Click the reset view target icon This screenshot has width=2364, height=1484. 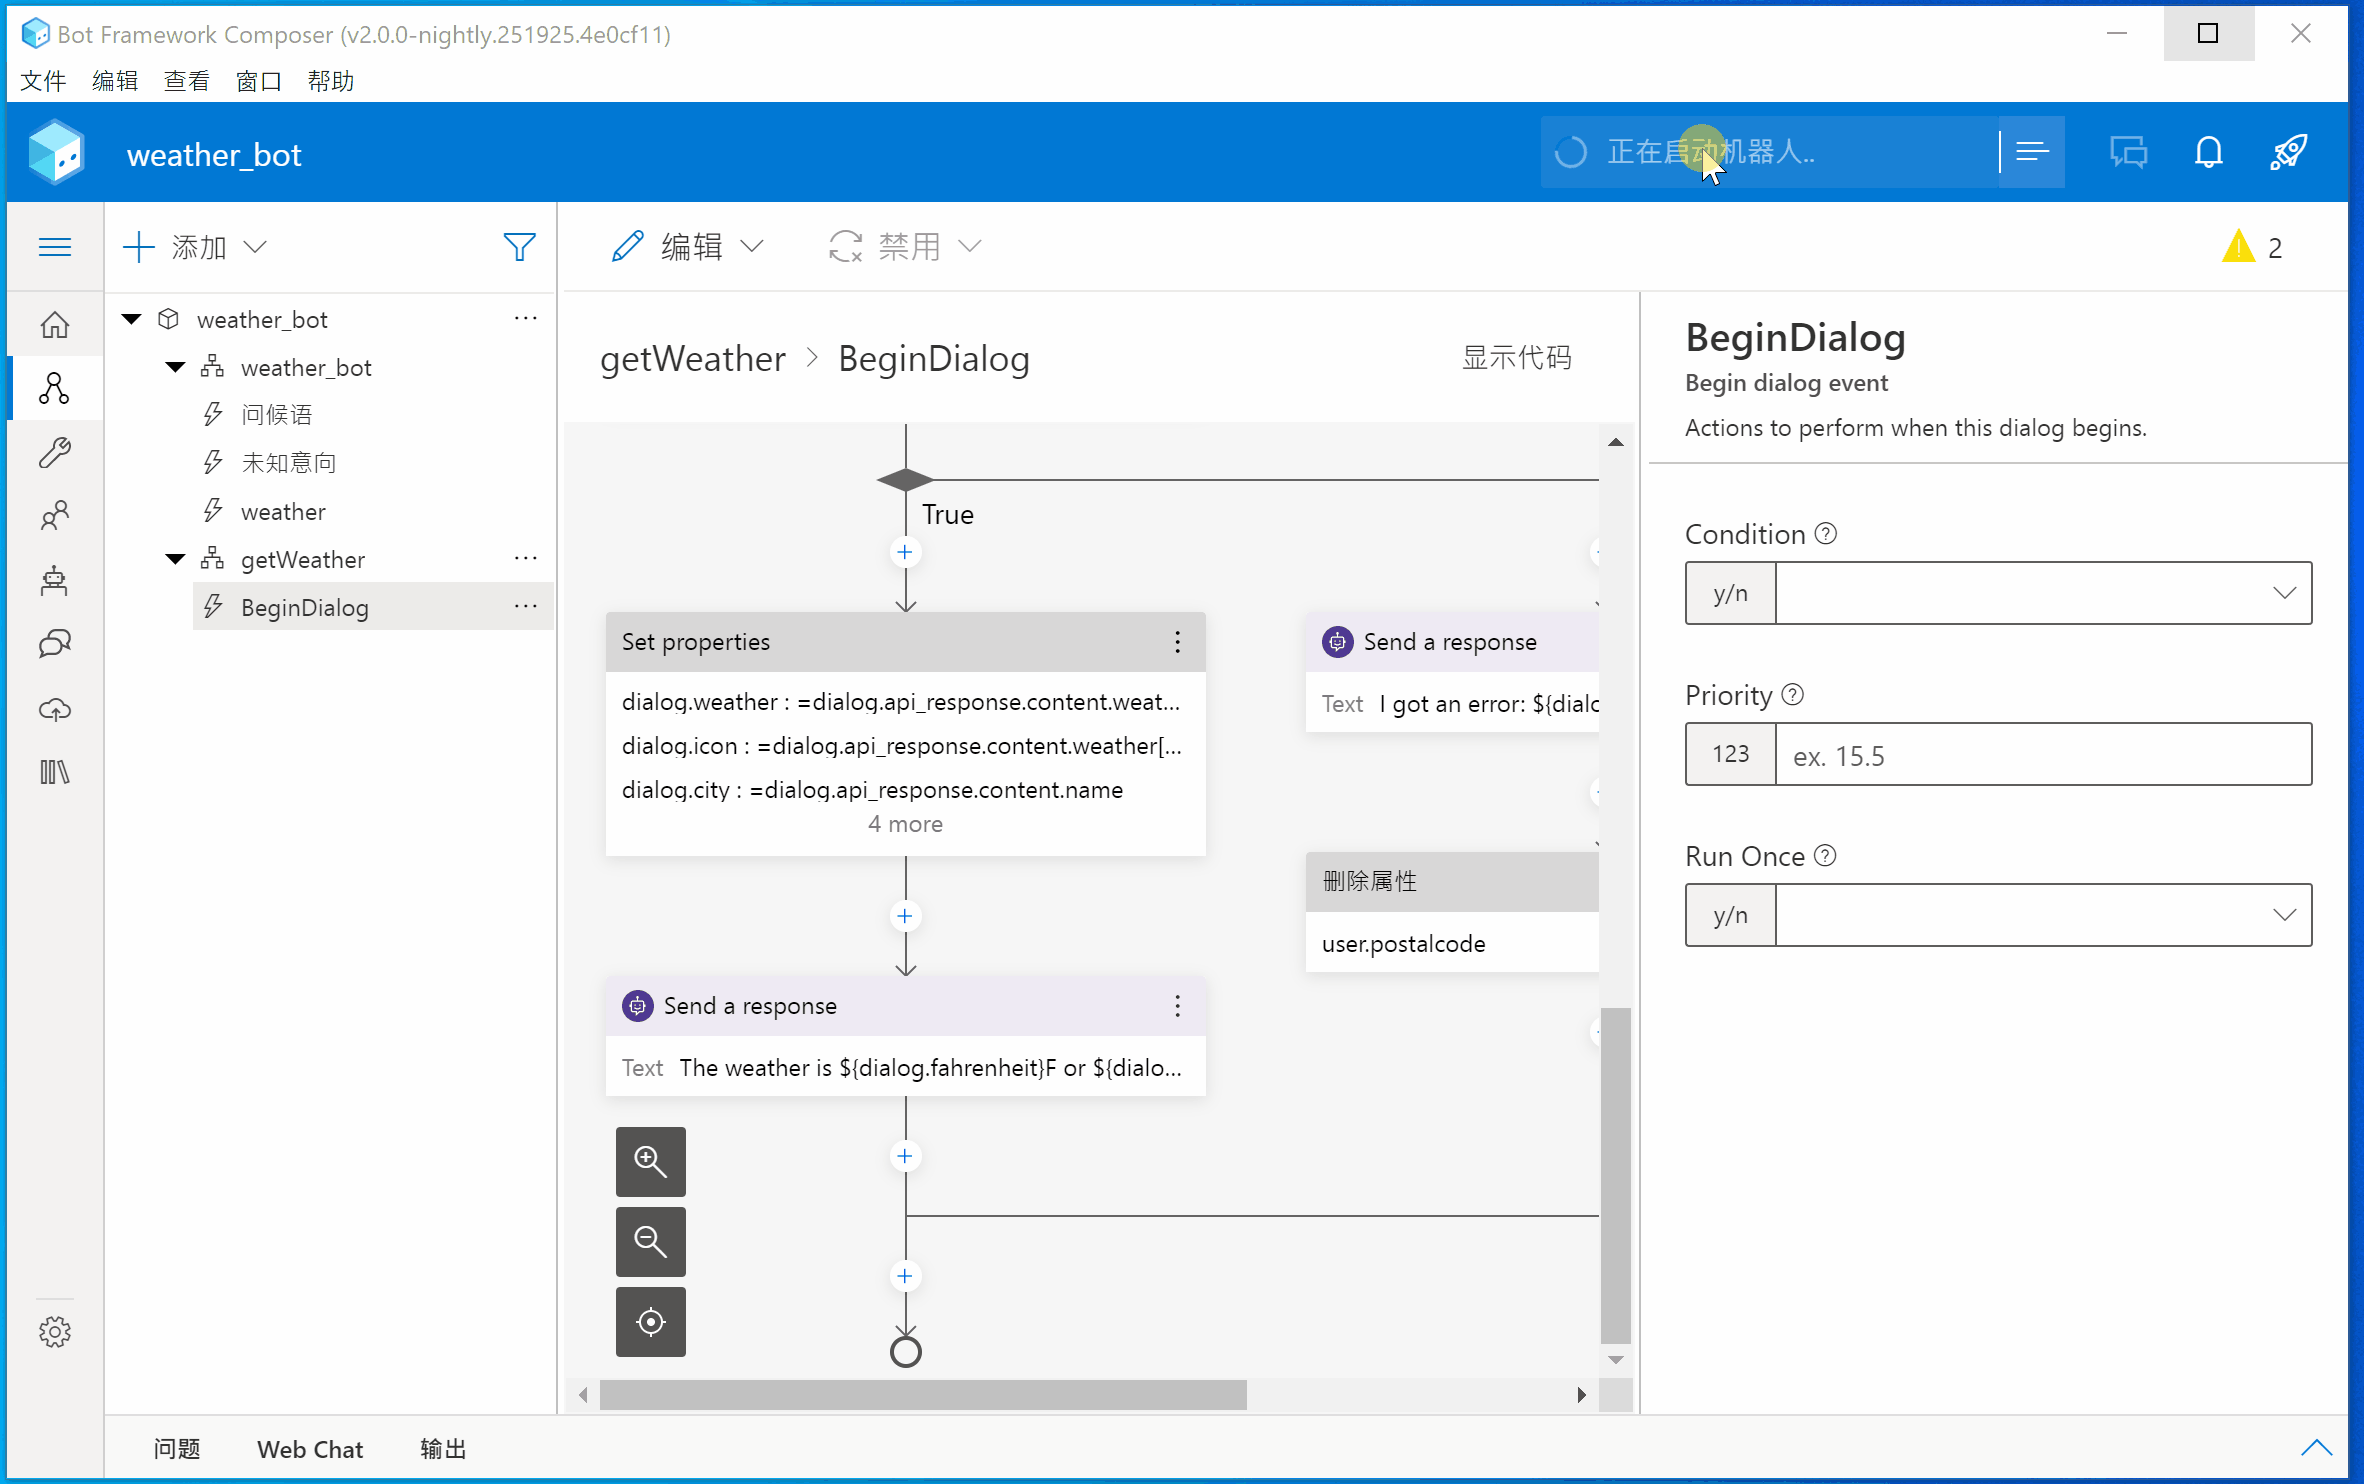click(650, 1321)
